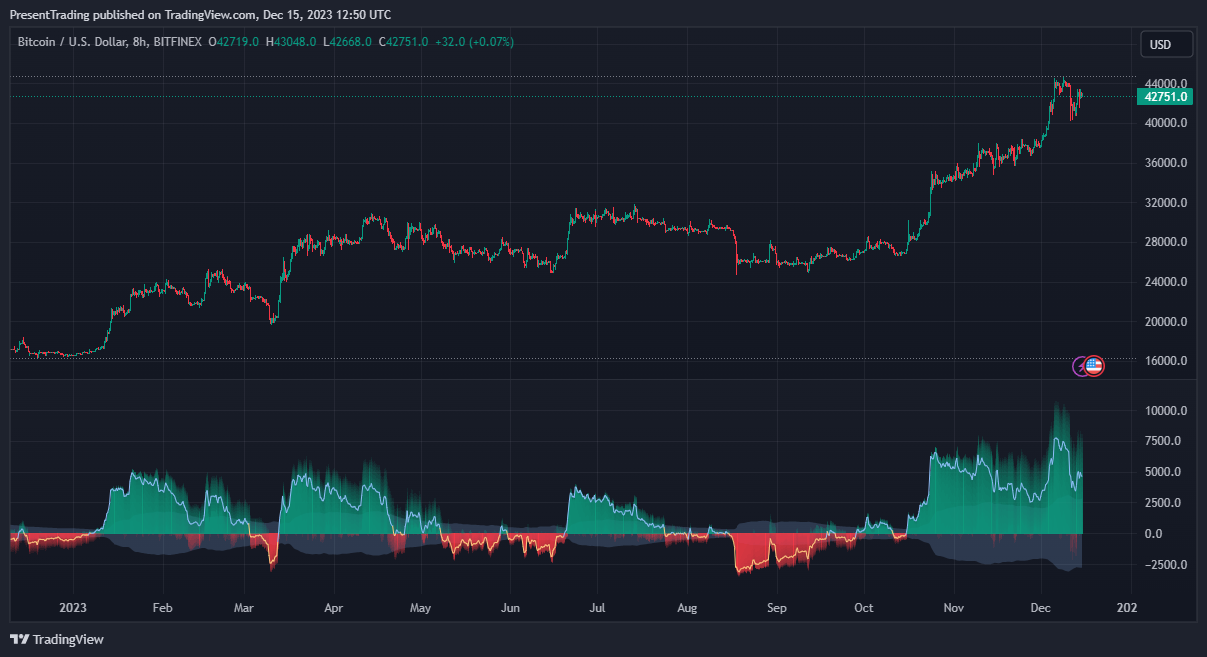Click the 32000.0 price axis label

[x=1166, y=202]
